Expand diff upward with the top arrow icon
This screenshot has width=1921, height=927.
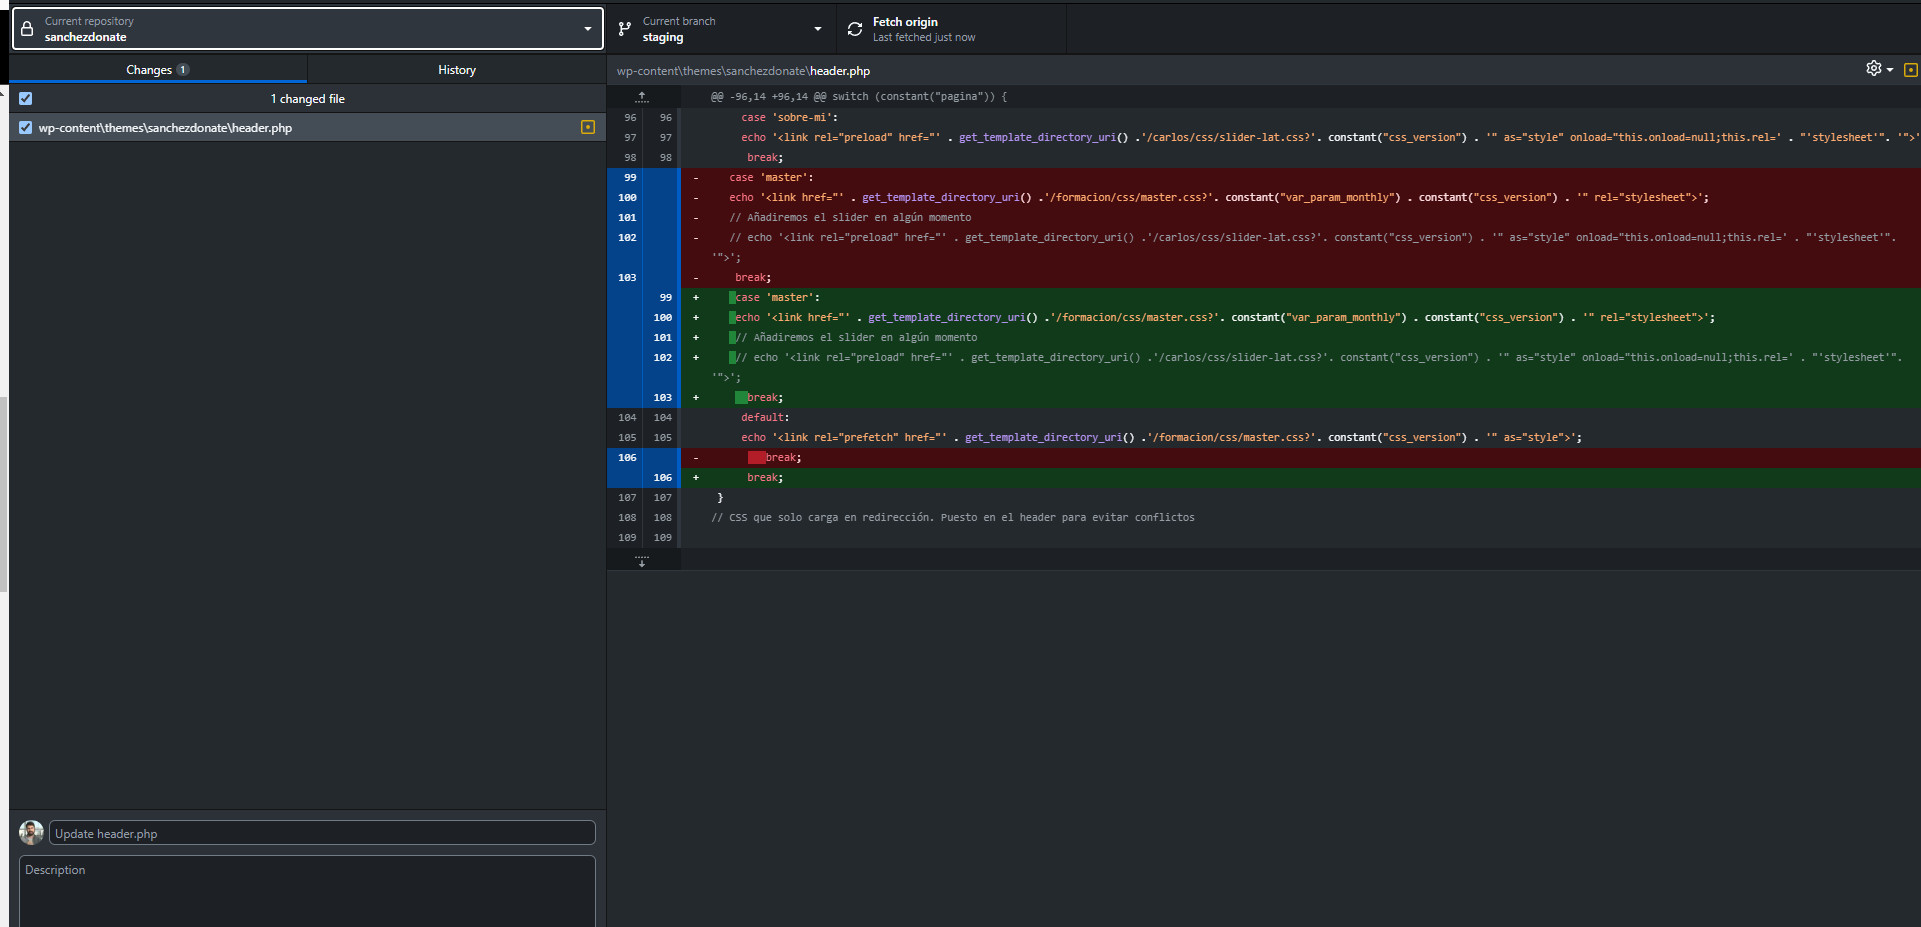coord(642,97)
